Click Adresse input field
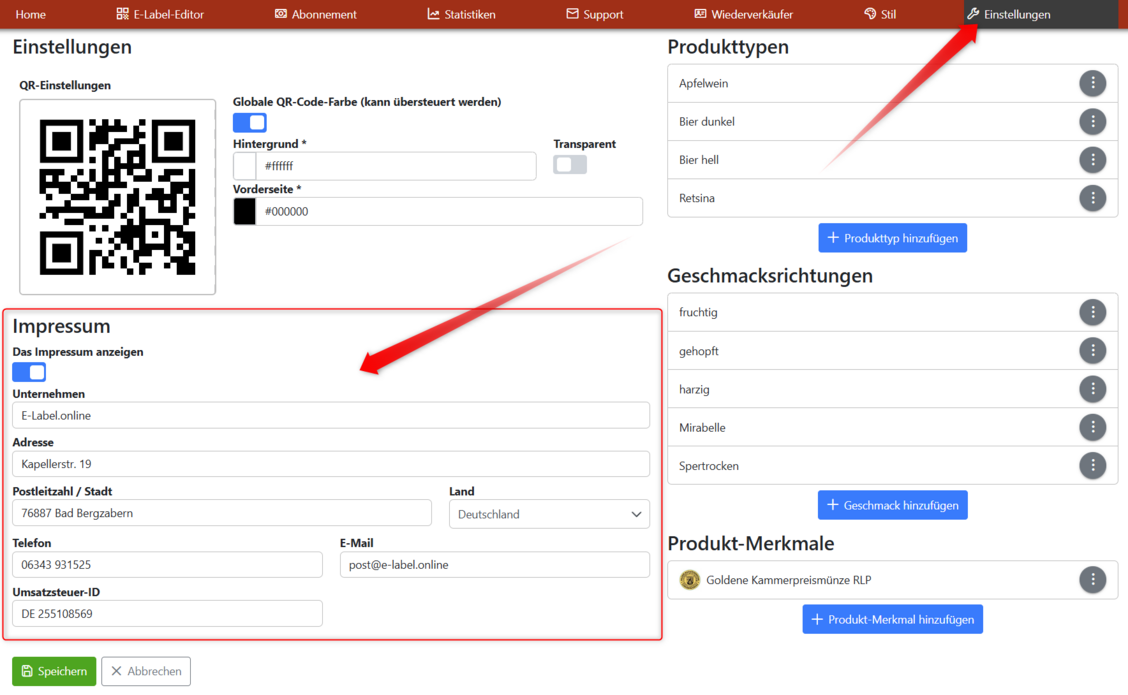Screen dimensions: 1128x695 pos(331,464)
